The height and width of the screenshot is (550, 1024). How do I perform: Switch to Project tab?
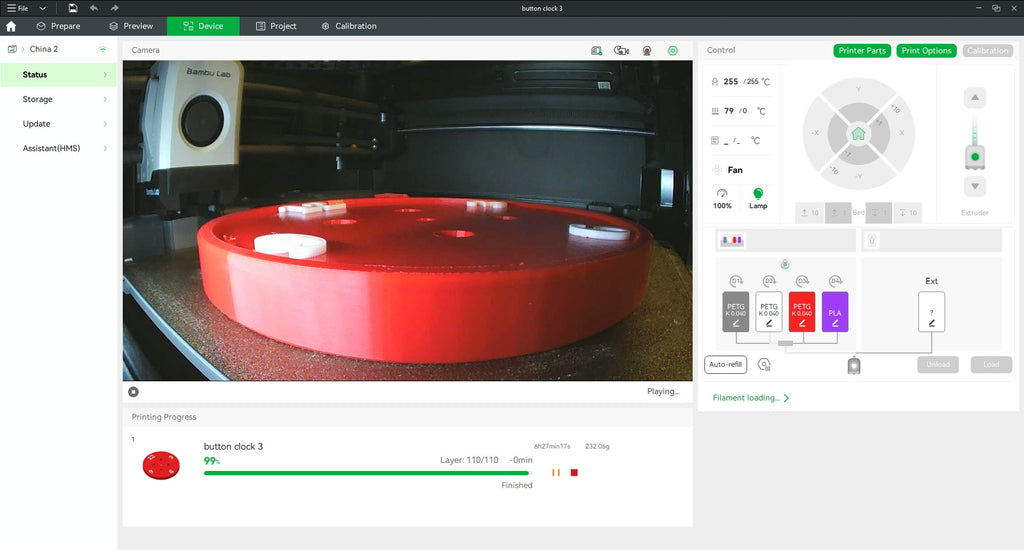point(276,26)
